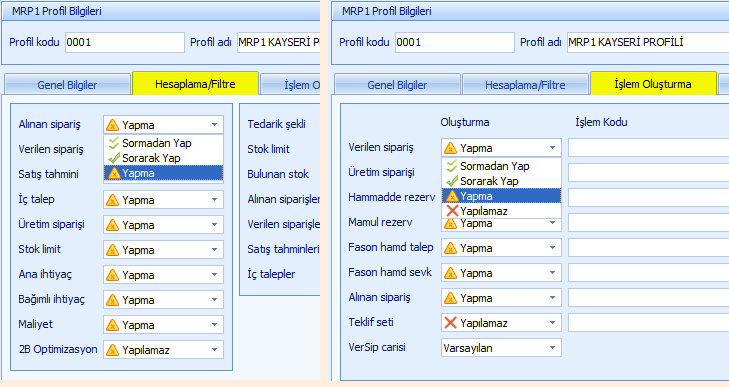Switch to left Genel Bilgiler tab
Image resolution: width=729 pixels, height=387 pixels.
(67, 85)
